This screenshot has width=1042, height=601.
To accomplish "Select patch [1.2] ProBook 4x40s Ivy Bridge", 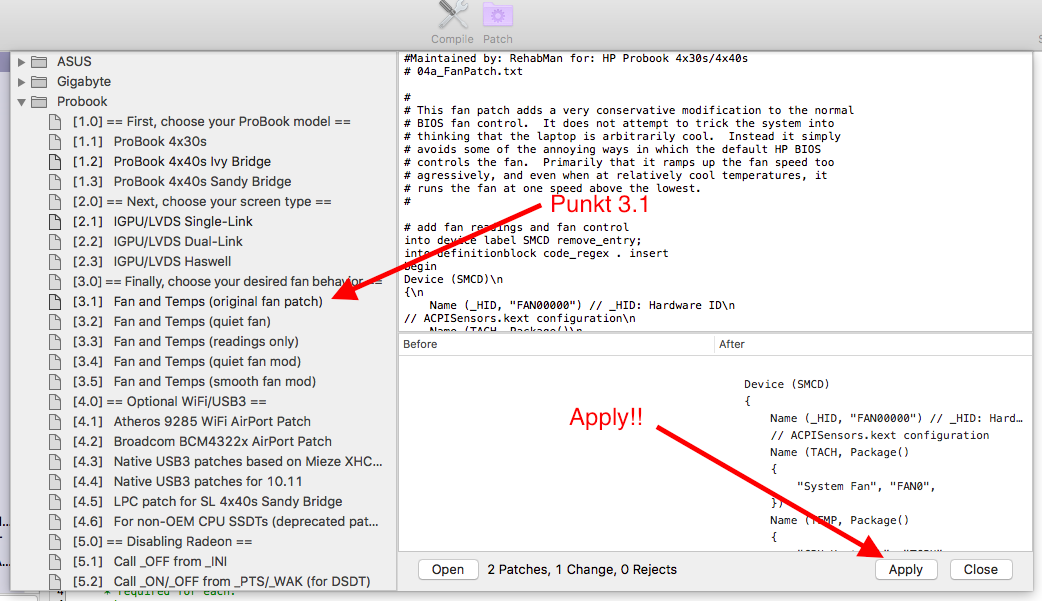I will pos(171,162).
